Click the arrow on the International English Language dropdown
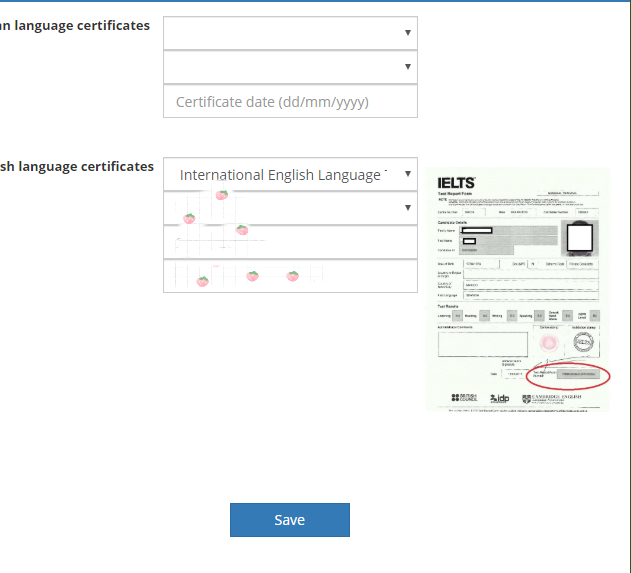The height and width of the screenshot is (573, 631). 407,174
